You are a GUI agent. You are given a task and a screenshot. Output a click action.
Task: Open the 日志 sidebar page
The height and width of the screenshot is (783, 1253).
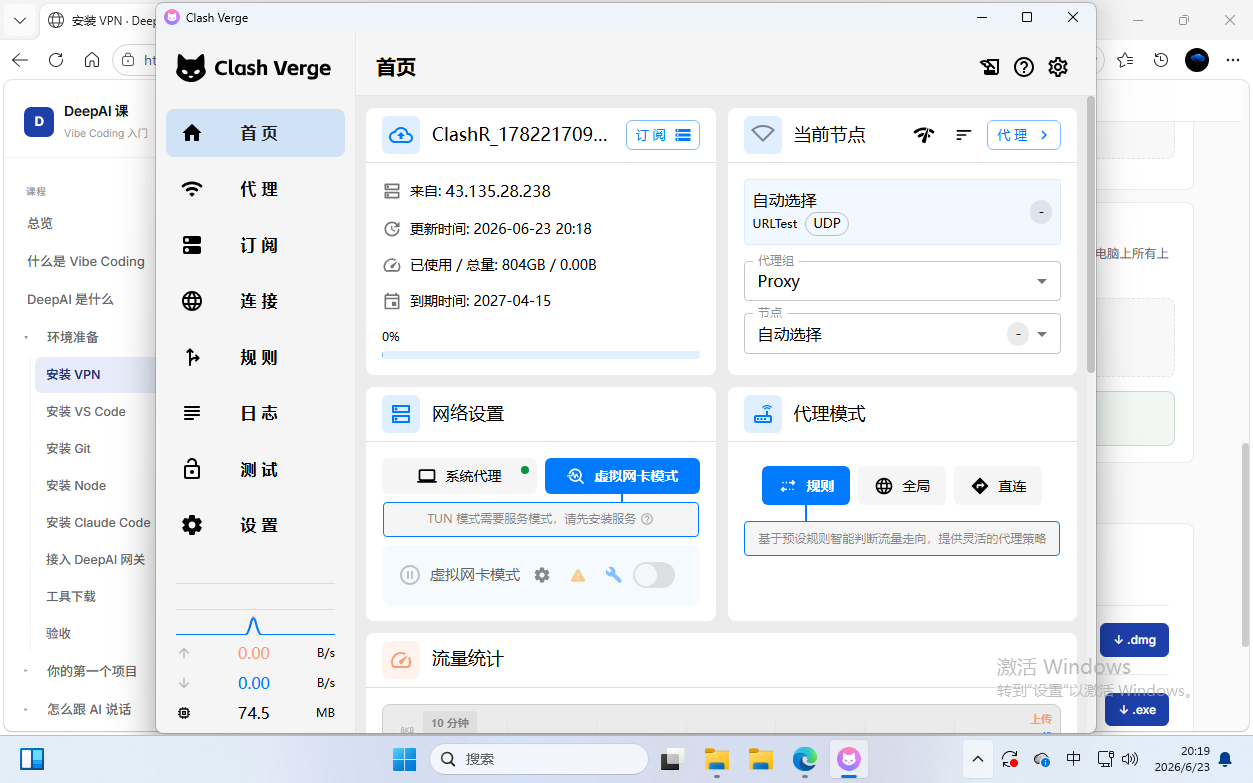coord(255,413)
